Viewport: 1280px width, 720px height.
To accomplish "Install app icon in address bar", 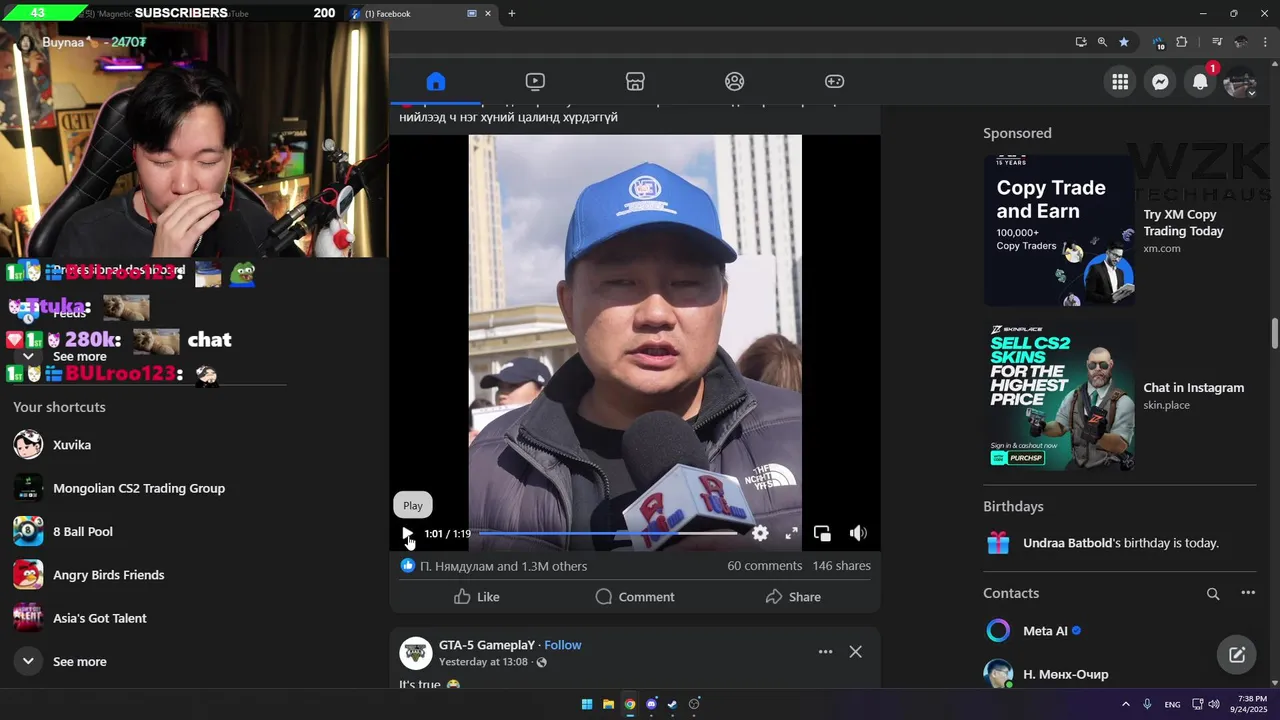I will (x=1081, y=42).
